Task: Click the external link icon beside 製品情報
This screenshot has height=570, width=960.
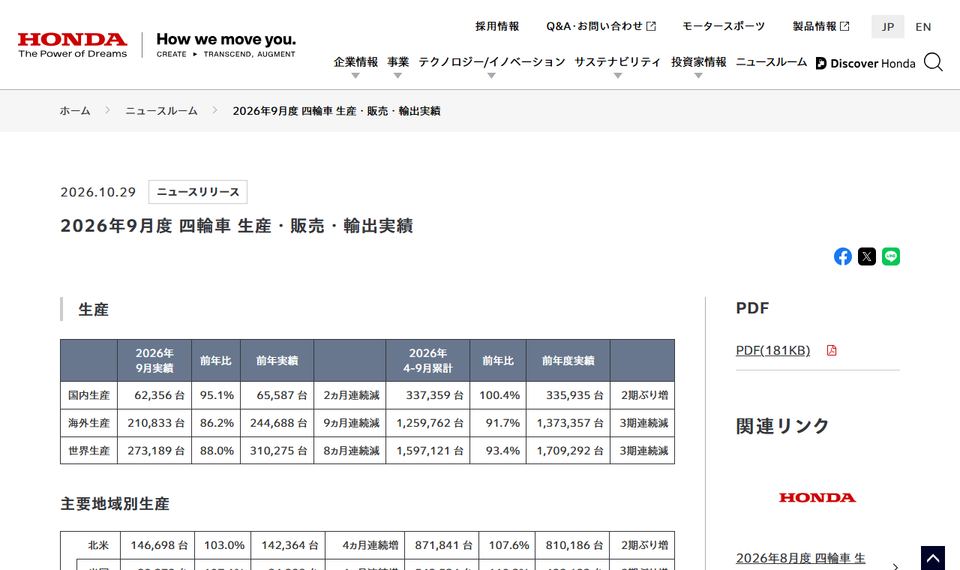Action: (844, 26)
